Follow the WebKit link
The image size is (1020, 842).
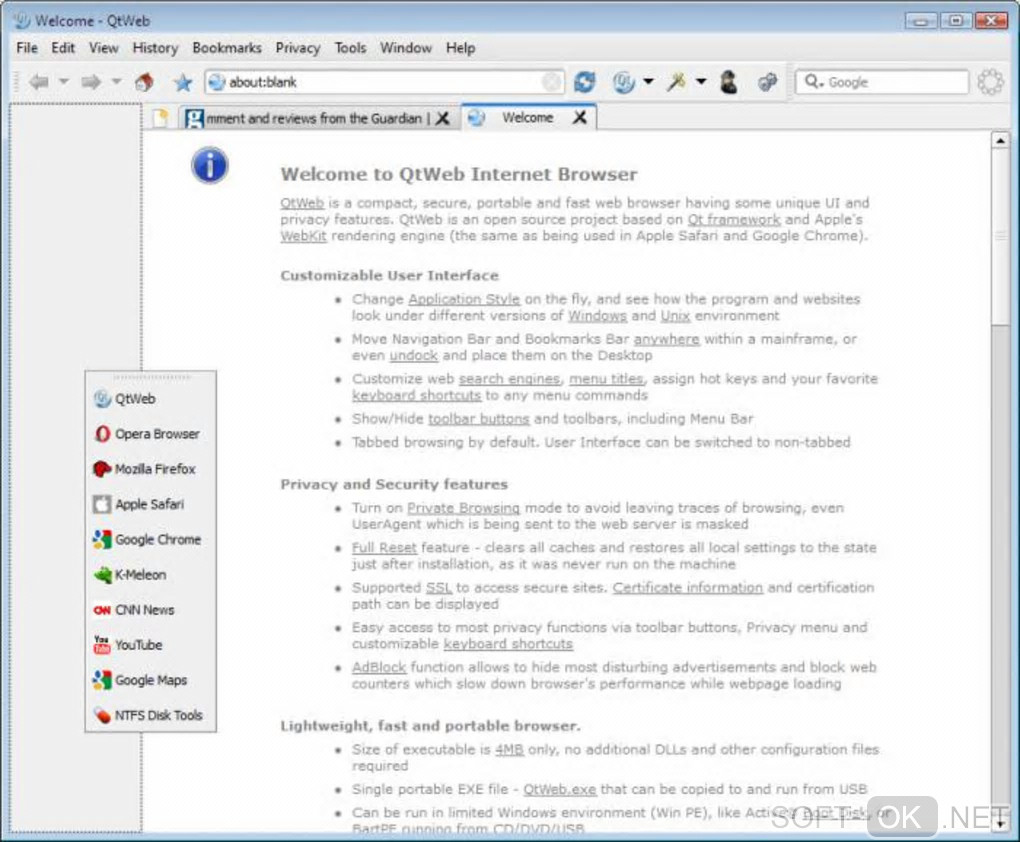303,236
